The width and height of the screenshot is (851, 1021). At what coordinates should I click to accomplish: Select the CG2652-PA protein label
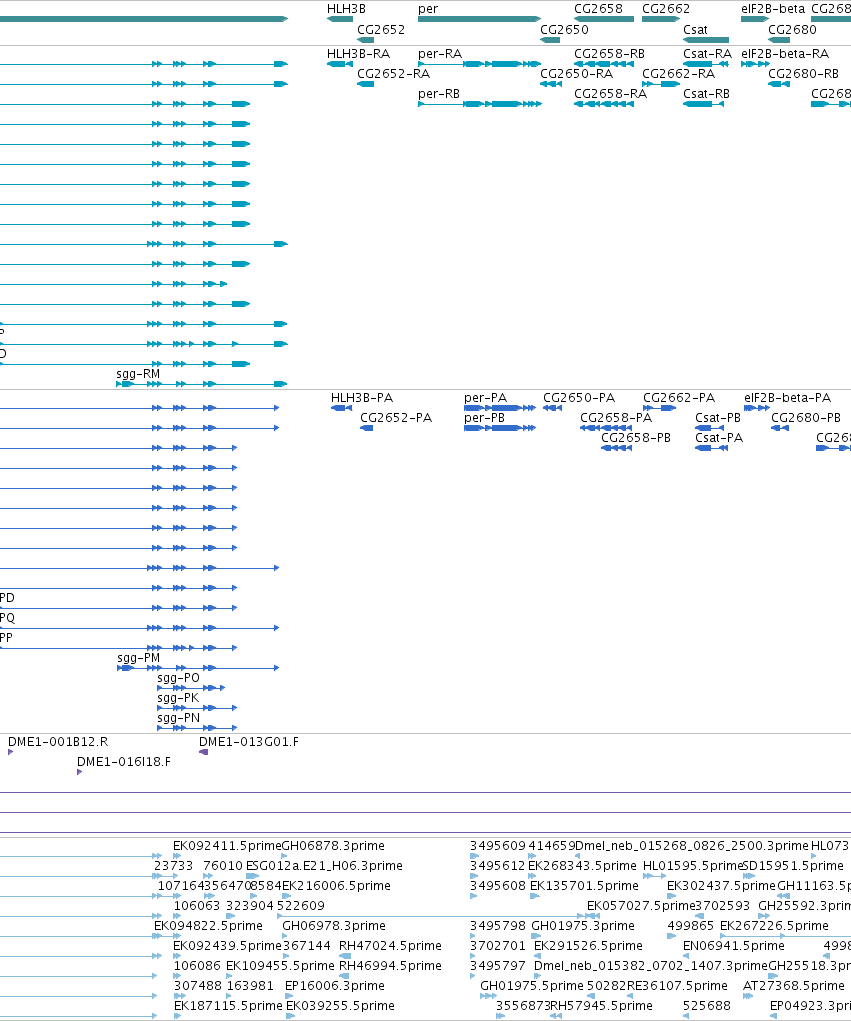[396, 418]
